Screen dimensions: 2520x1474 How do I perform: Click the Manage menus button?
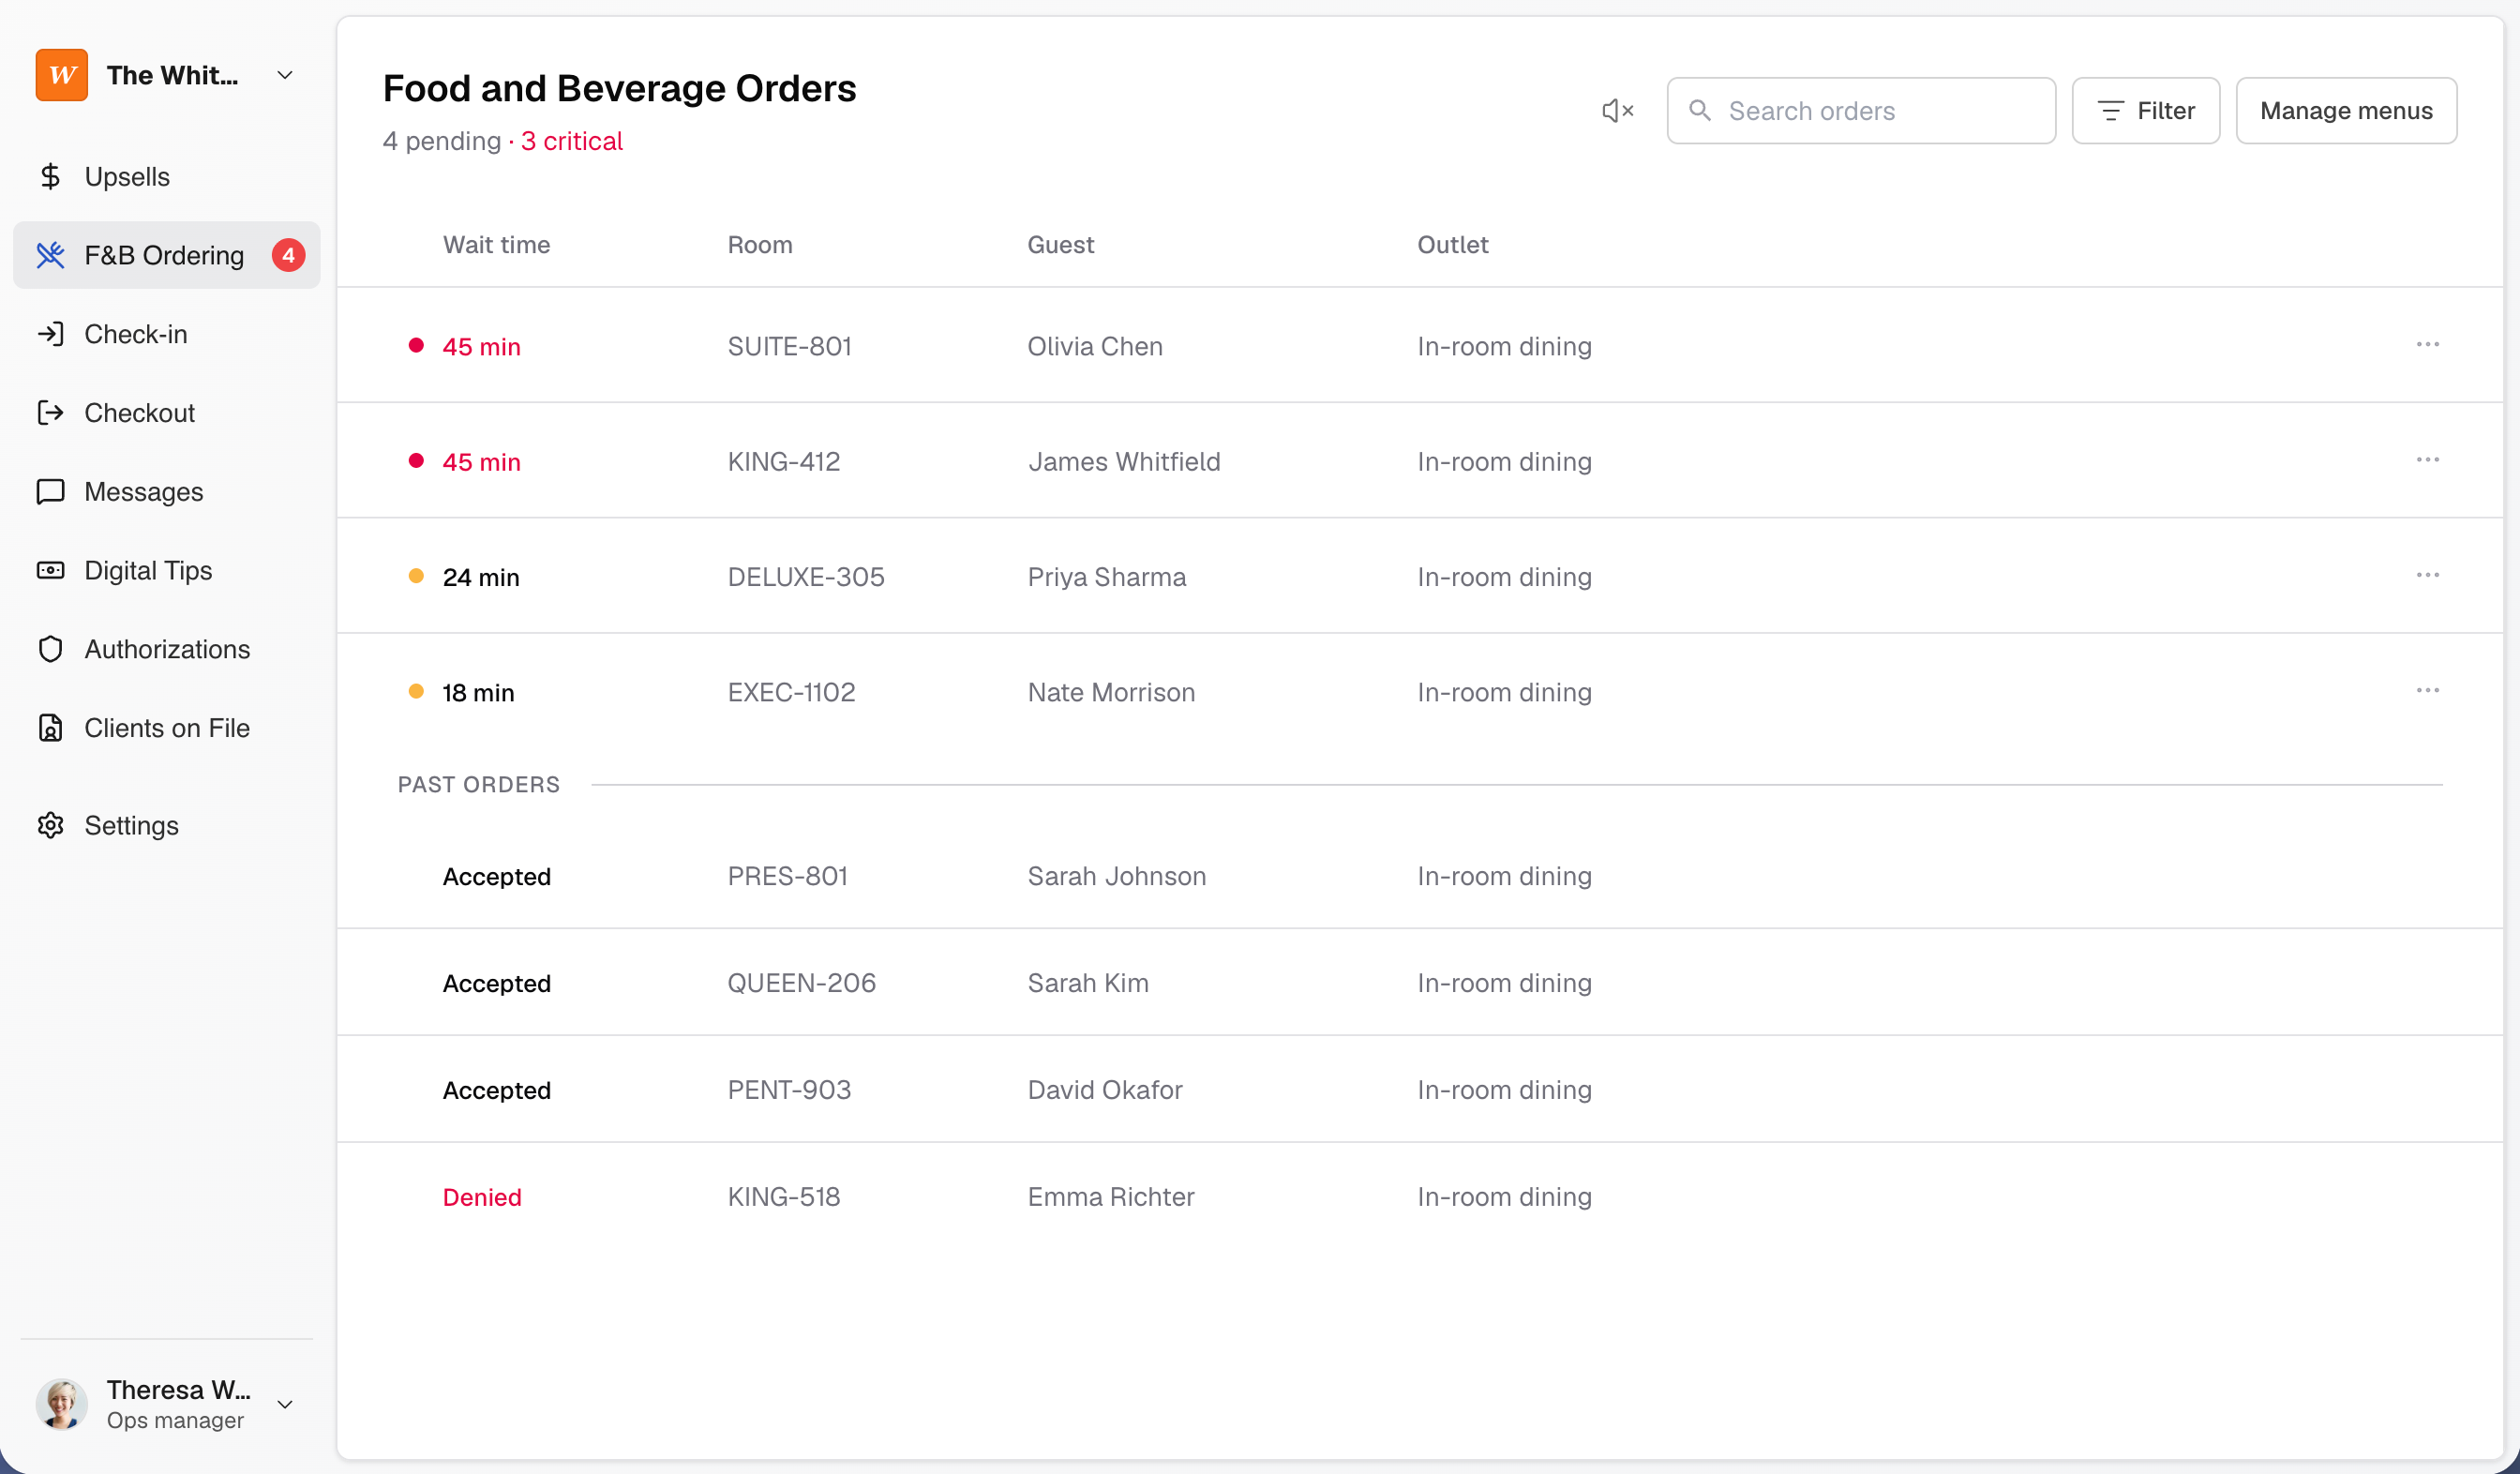pos(2347,110)
